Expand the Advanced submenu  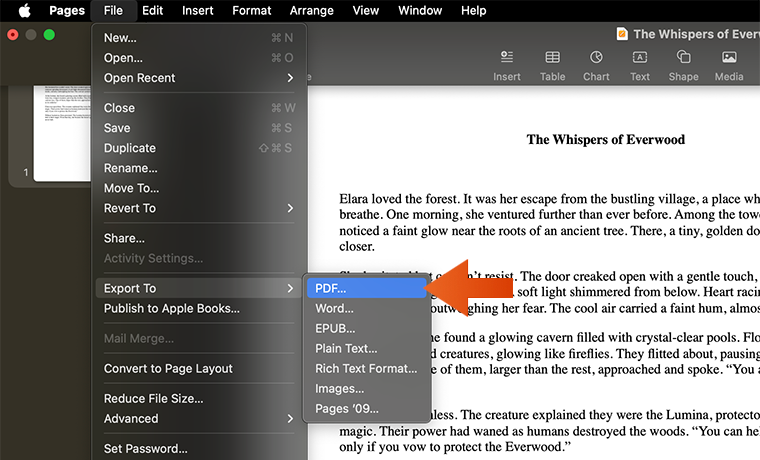coord(199,418)
